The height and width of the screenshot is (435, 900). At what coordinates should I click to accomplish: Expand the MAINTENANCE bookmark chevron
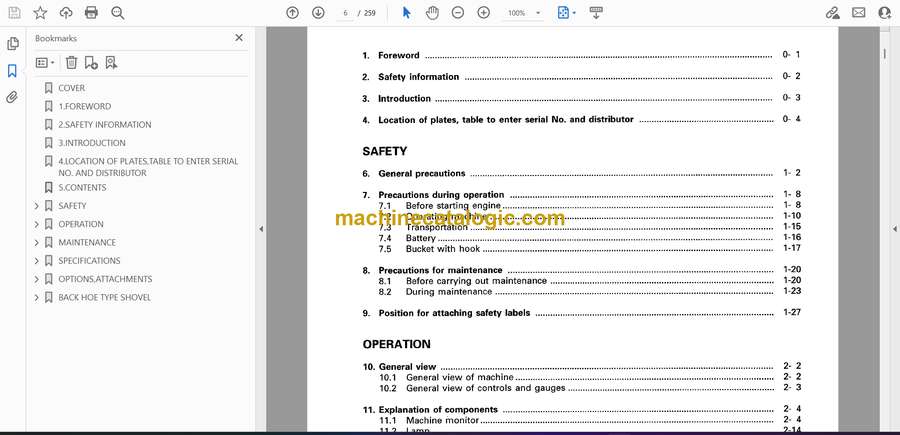click(37, 243)
